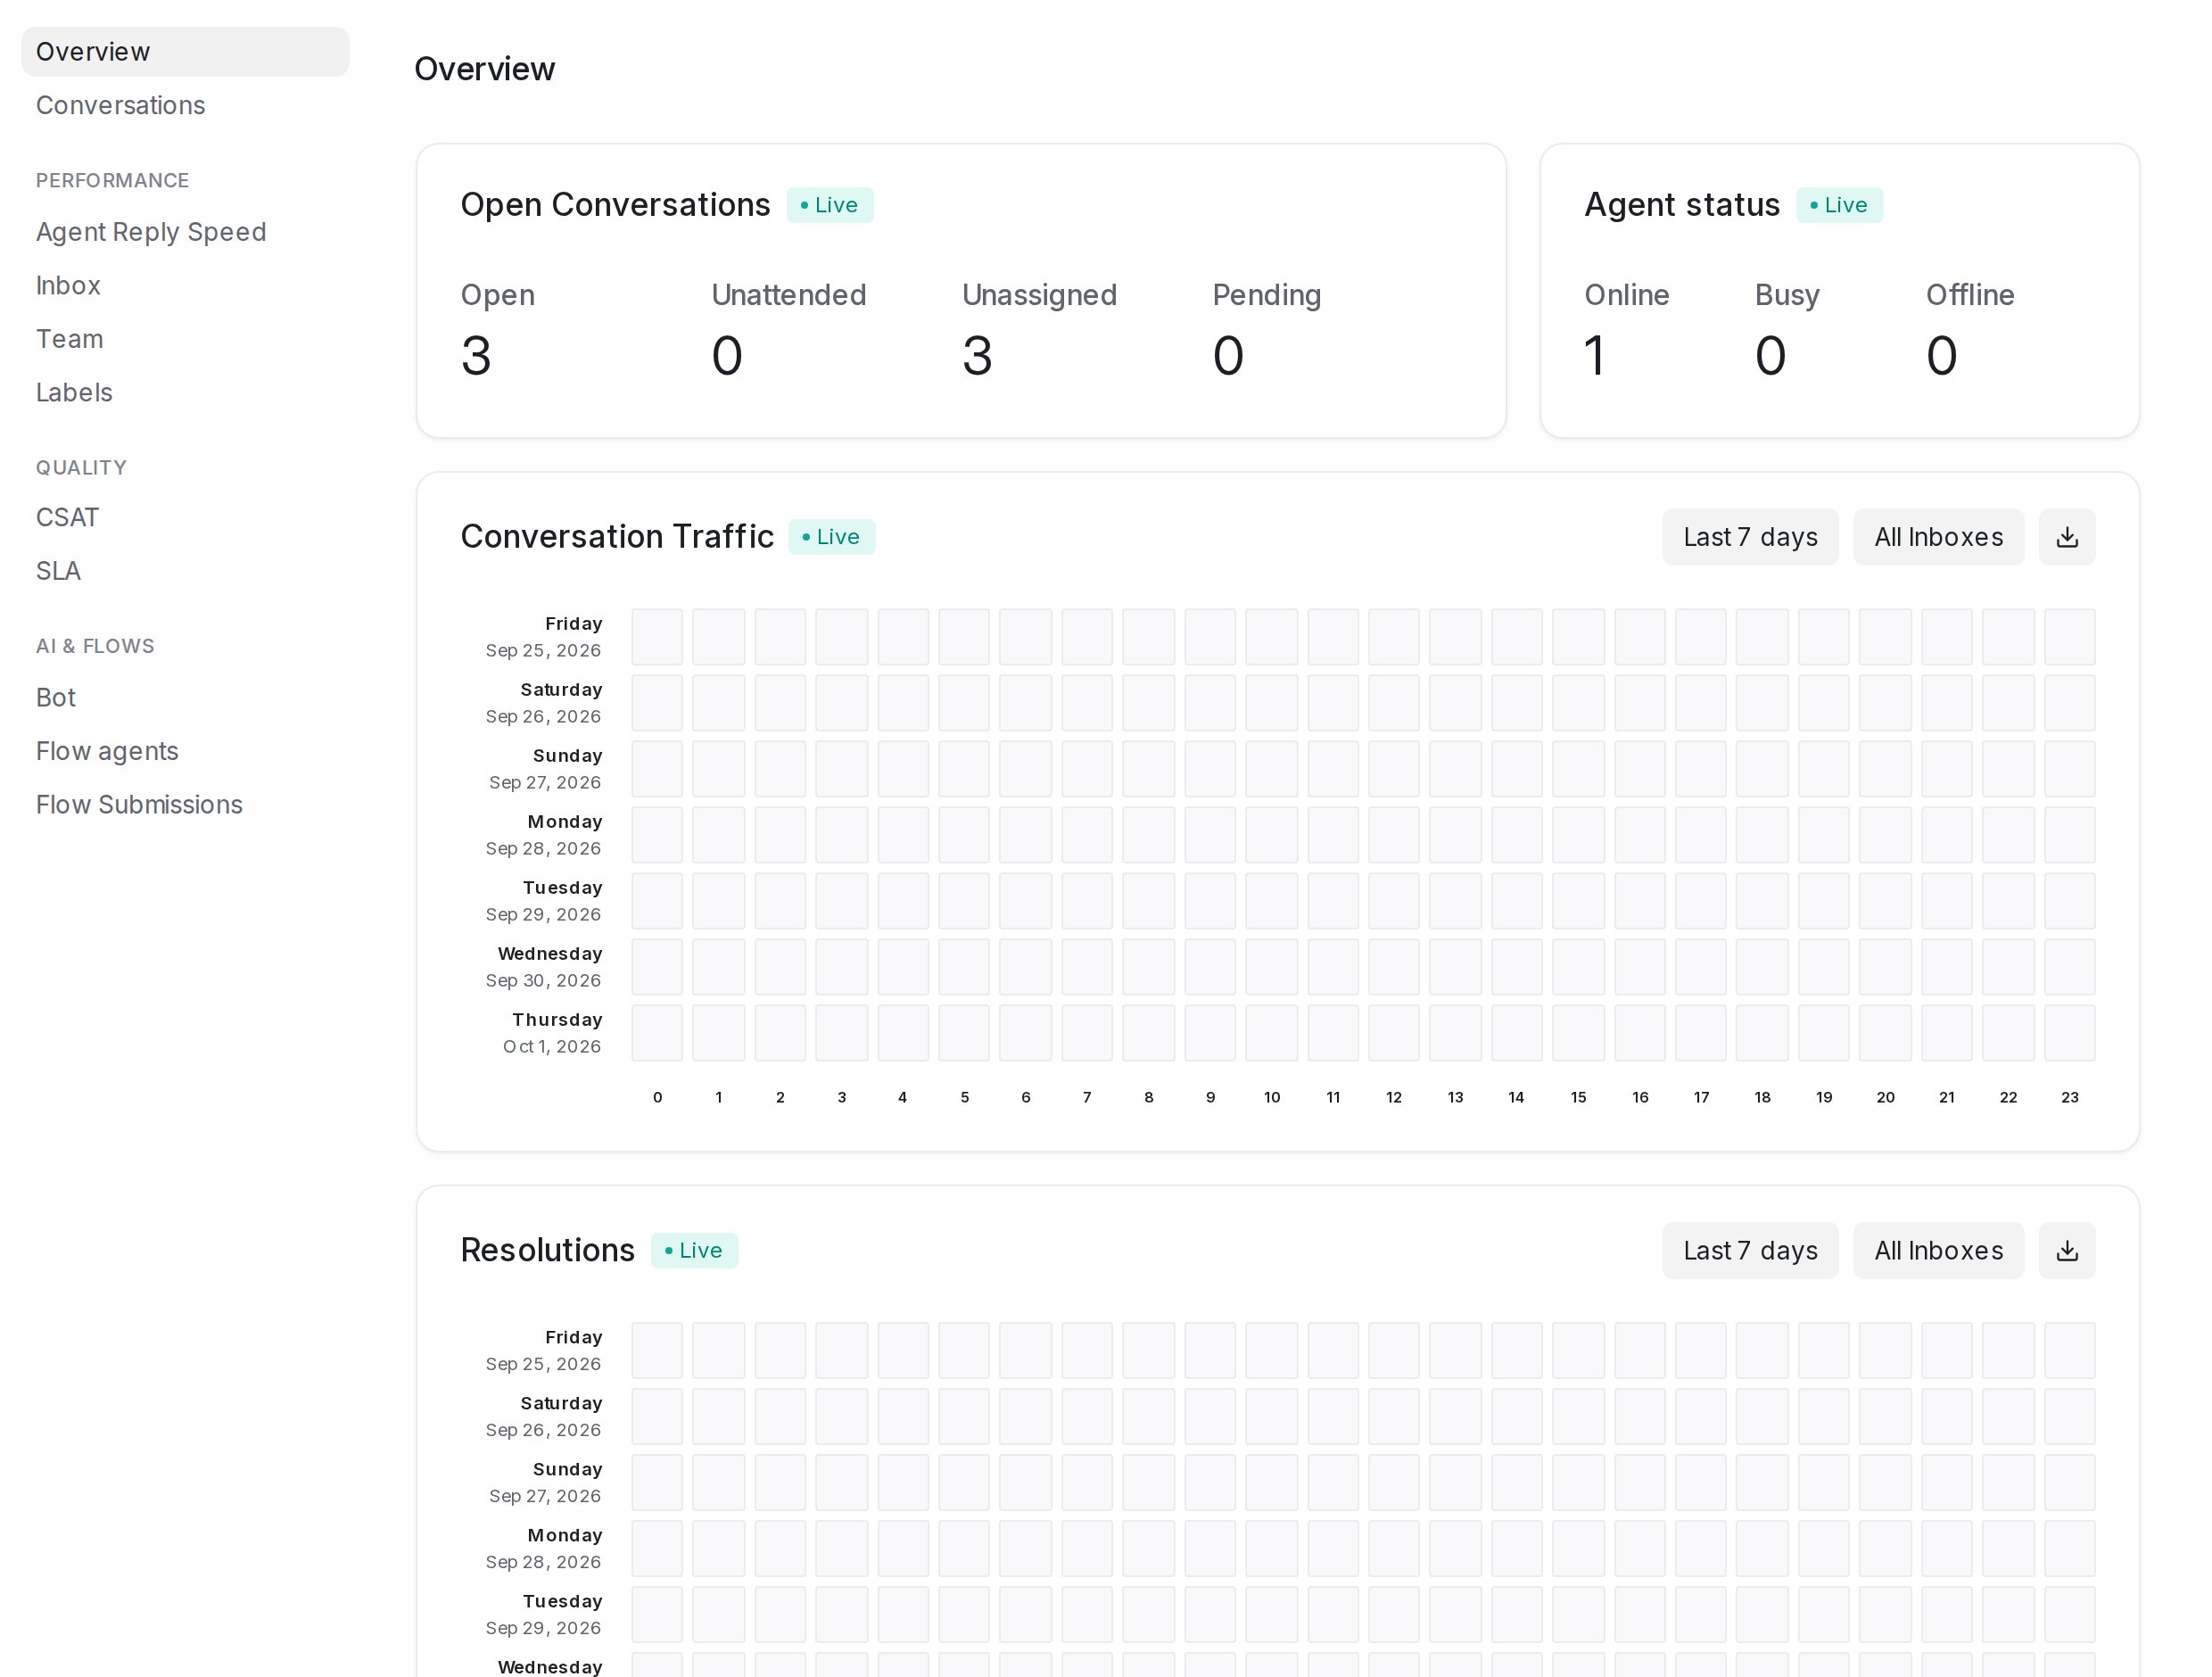Screen dimensions: 2212x1677
Task: Click Thursday Oct 1 hour 23 cell in Conversation Traffic
Action: click(x=2069, y=1033)
